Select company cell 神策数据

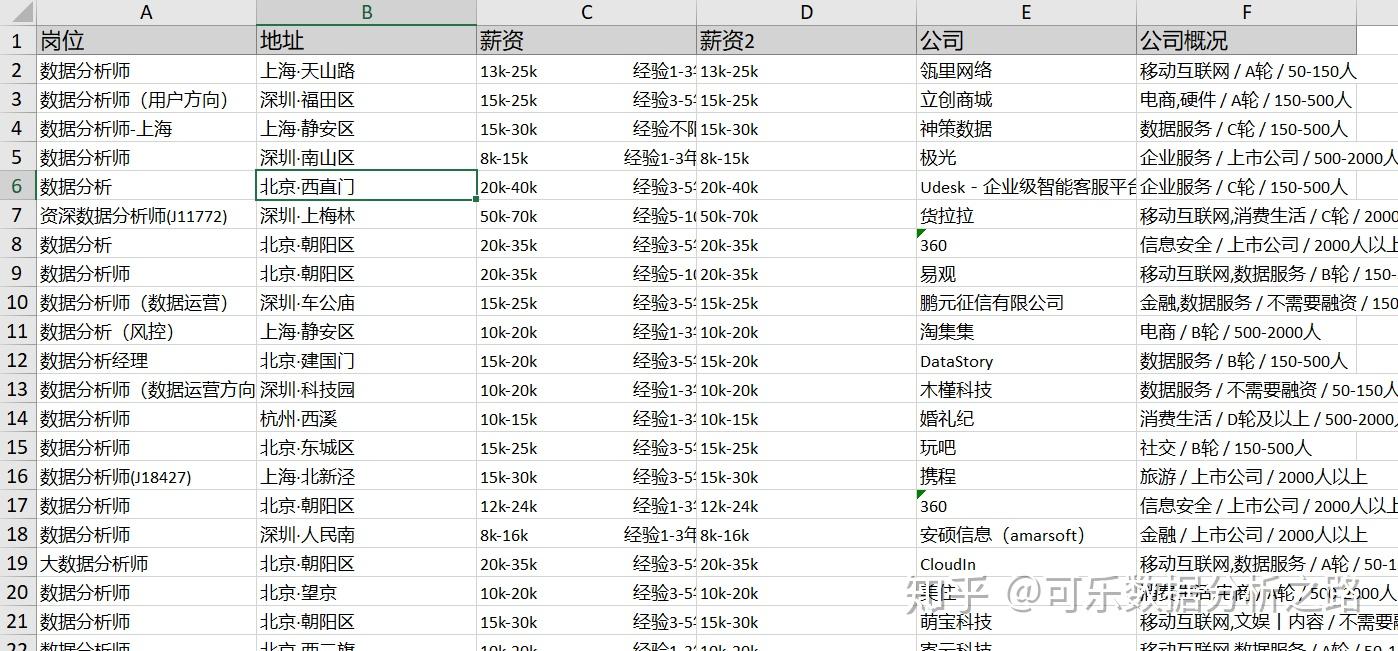point(1026,128)
